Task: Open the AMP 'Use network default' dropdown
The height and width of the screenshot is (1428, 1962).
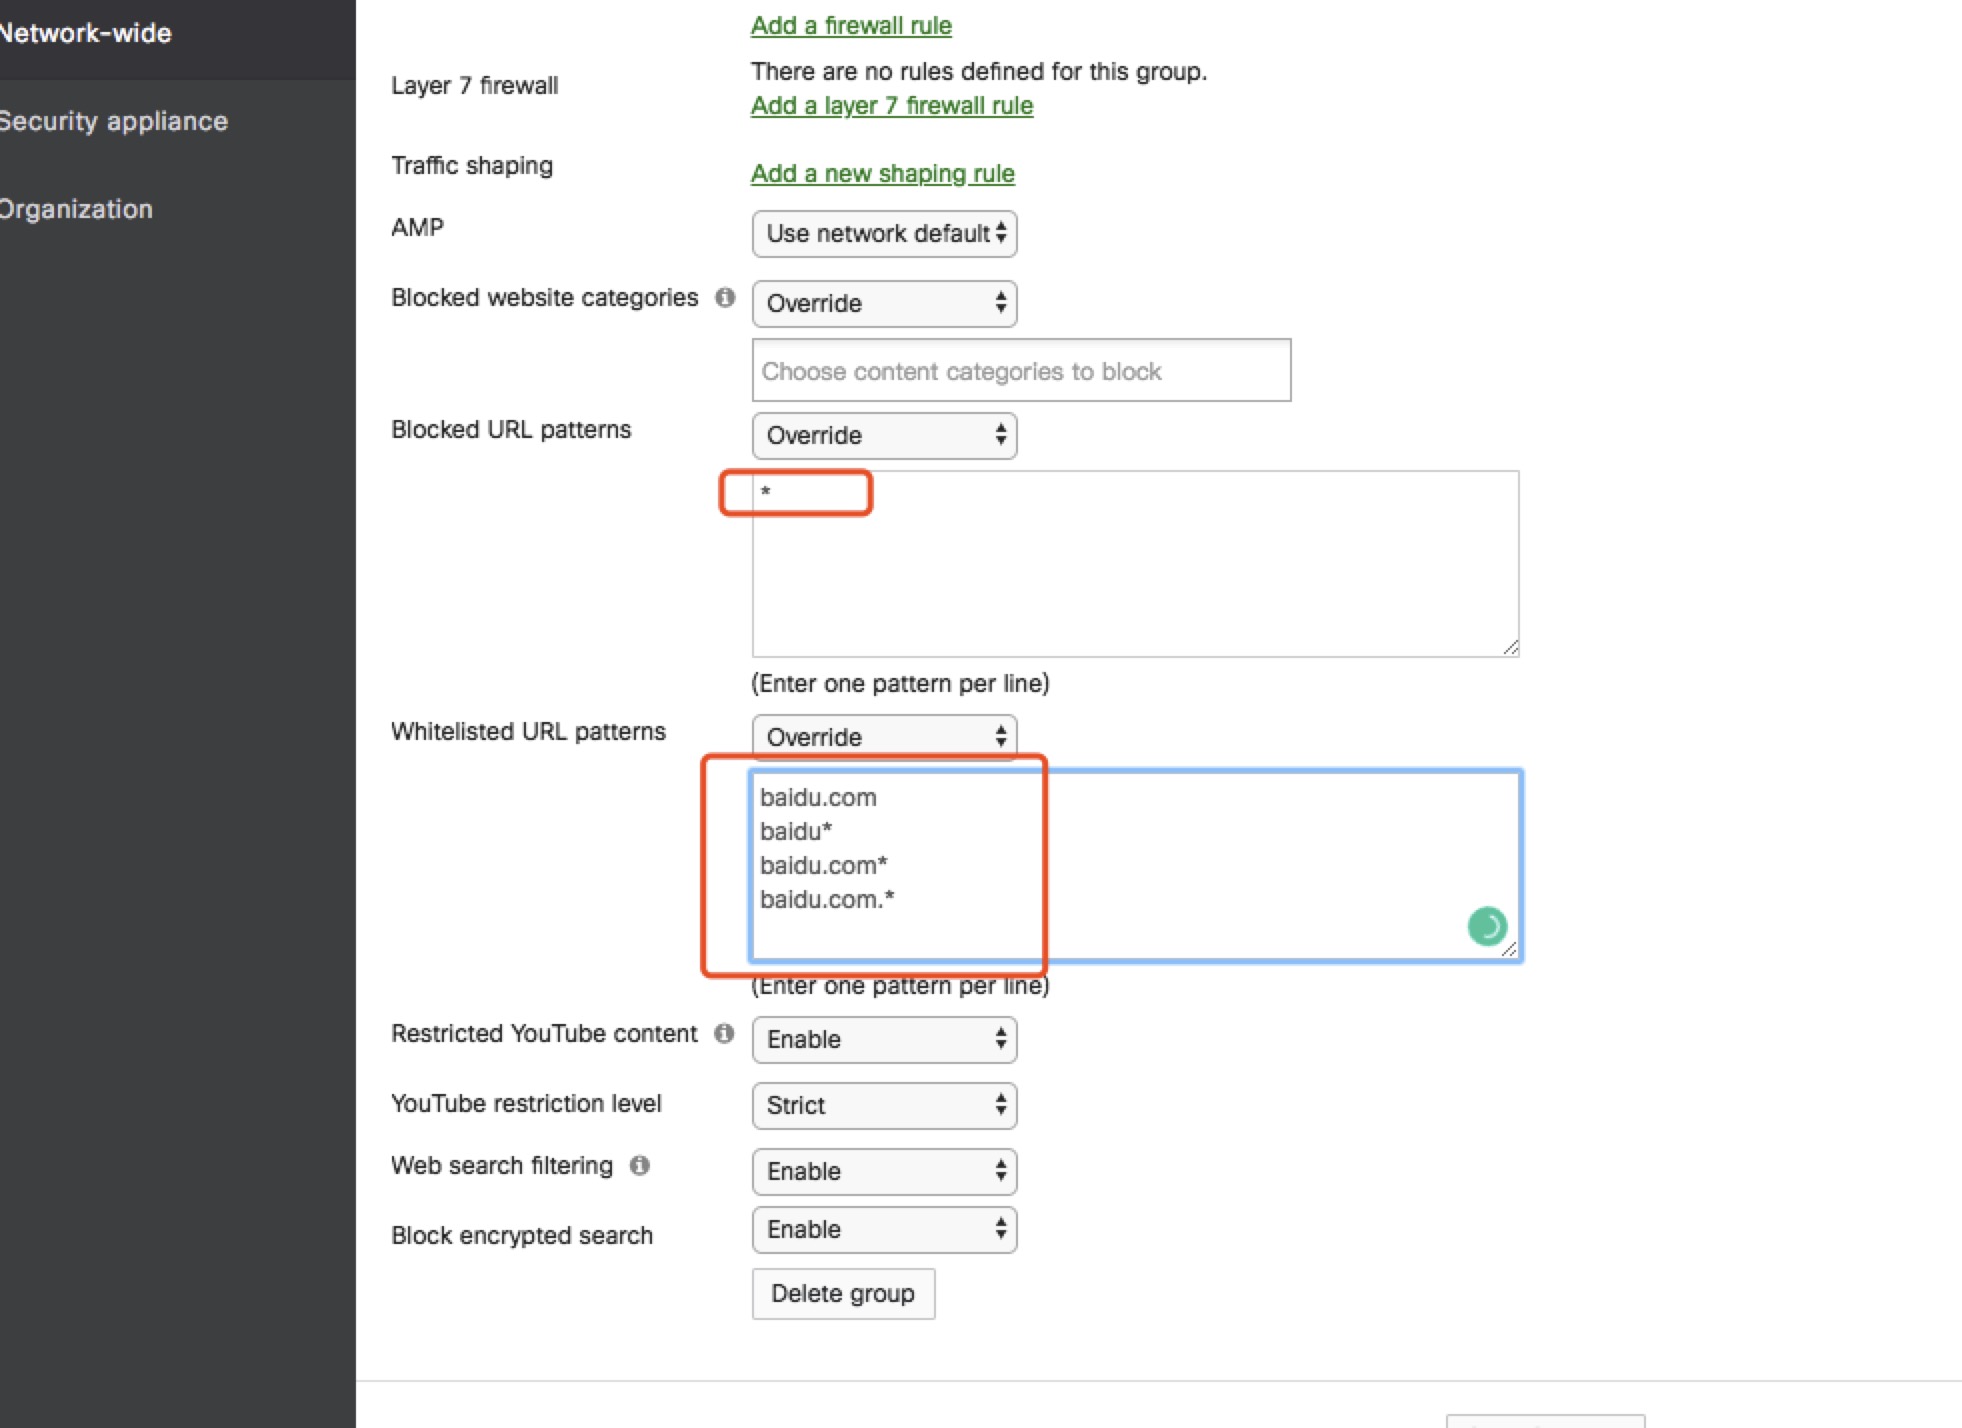Action: pos(884,233)
